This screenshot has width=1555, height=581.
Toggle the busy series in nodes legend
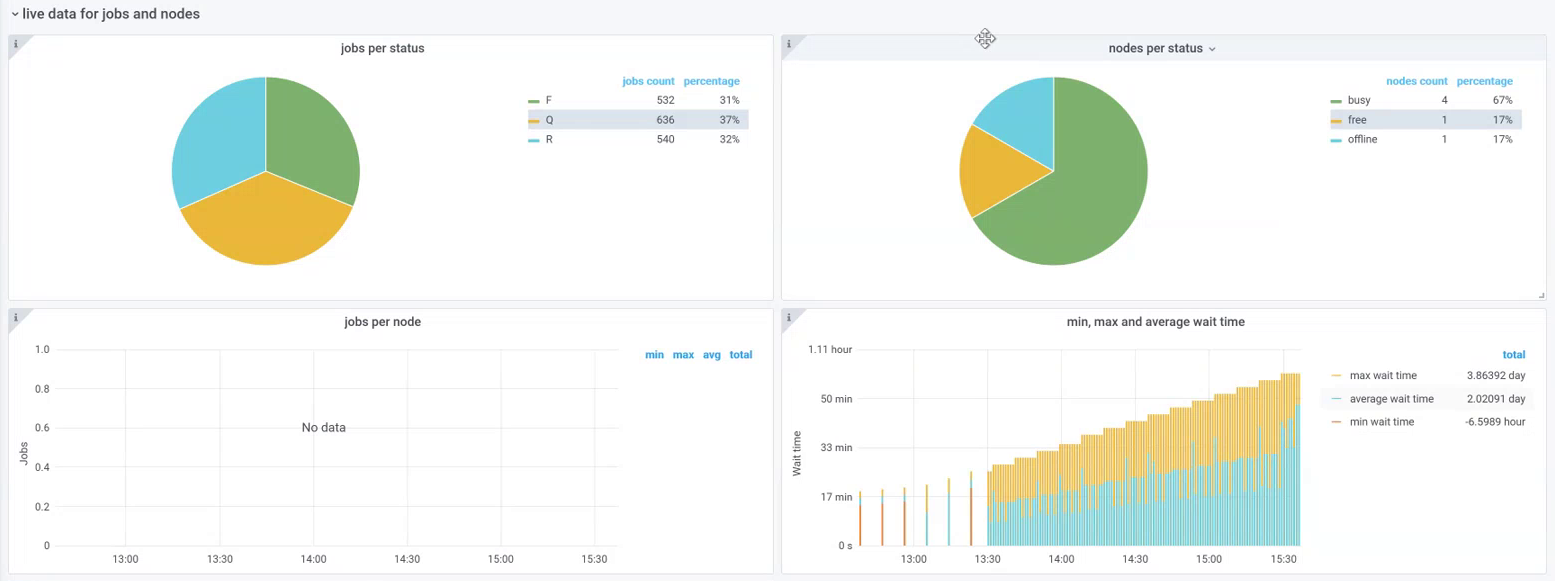pos(1359,101)
